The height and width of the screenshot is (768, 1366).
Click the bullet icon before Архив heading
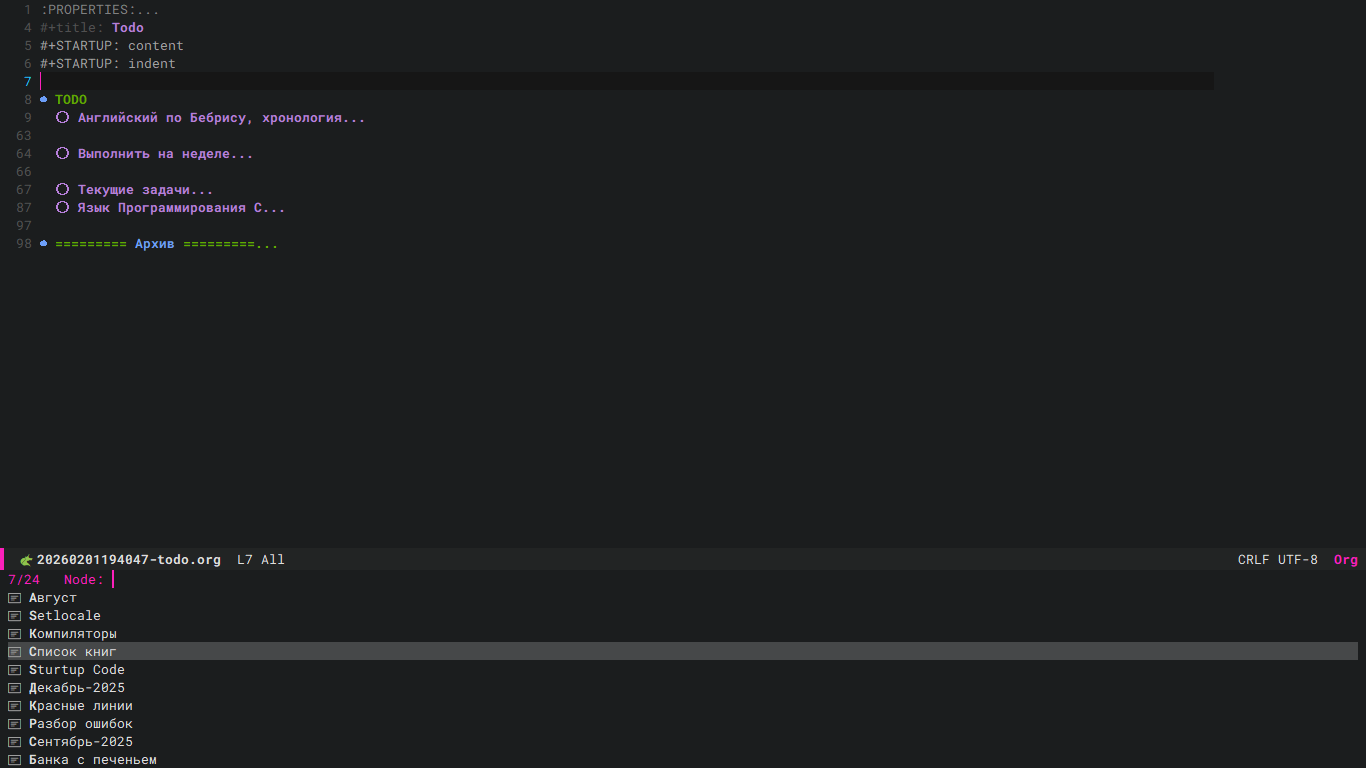point(44,244)
